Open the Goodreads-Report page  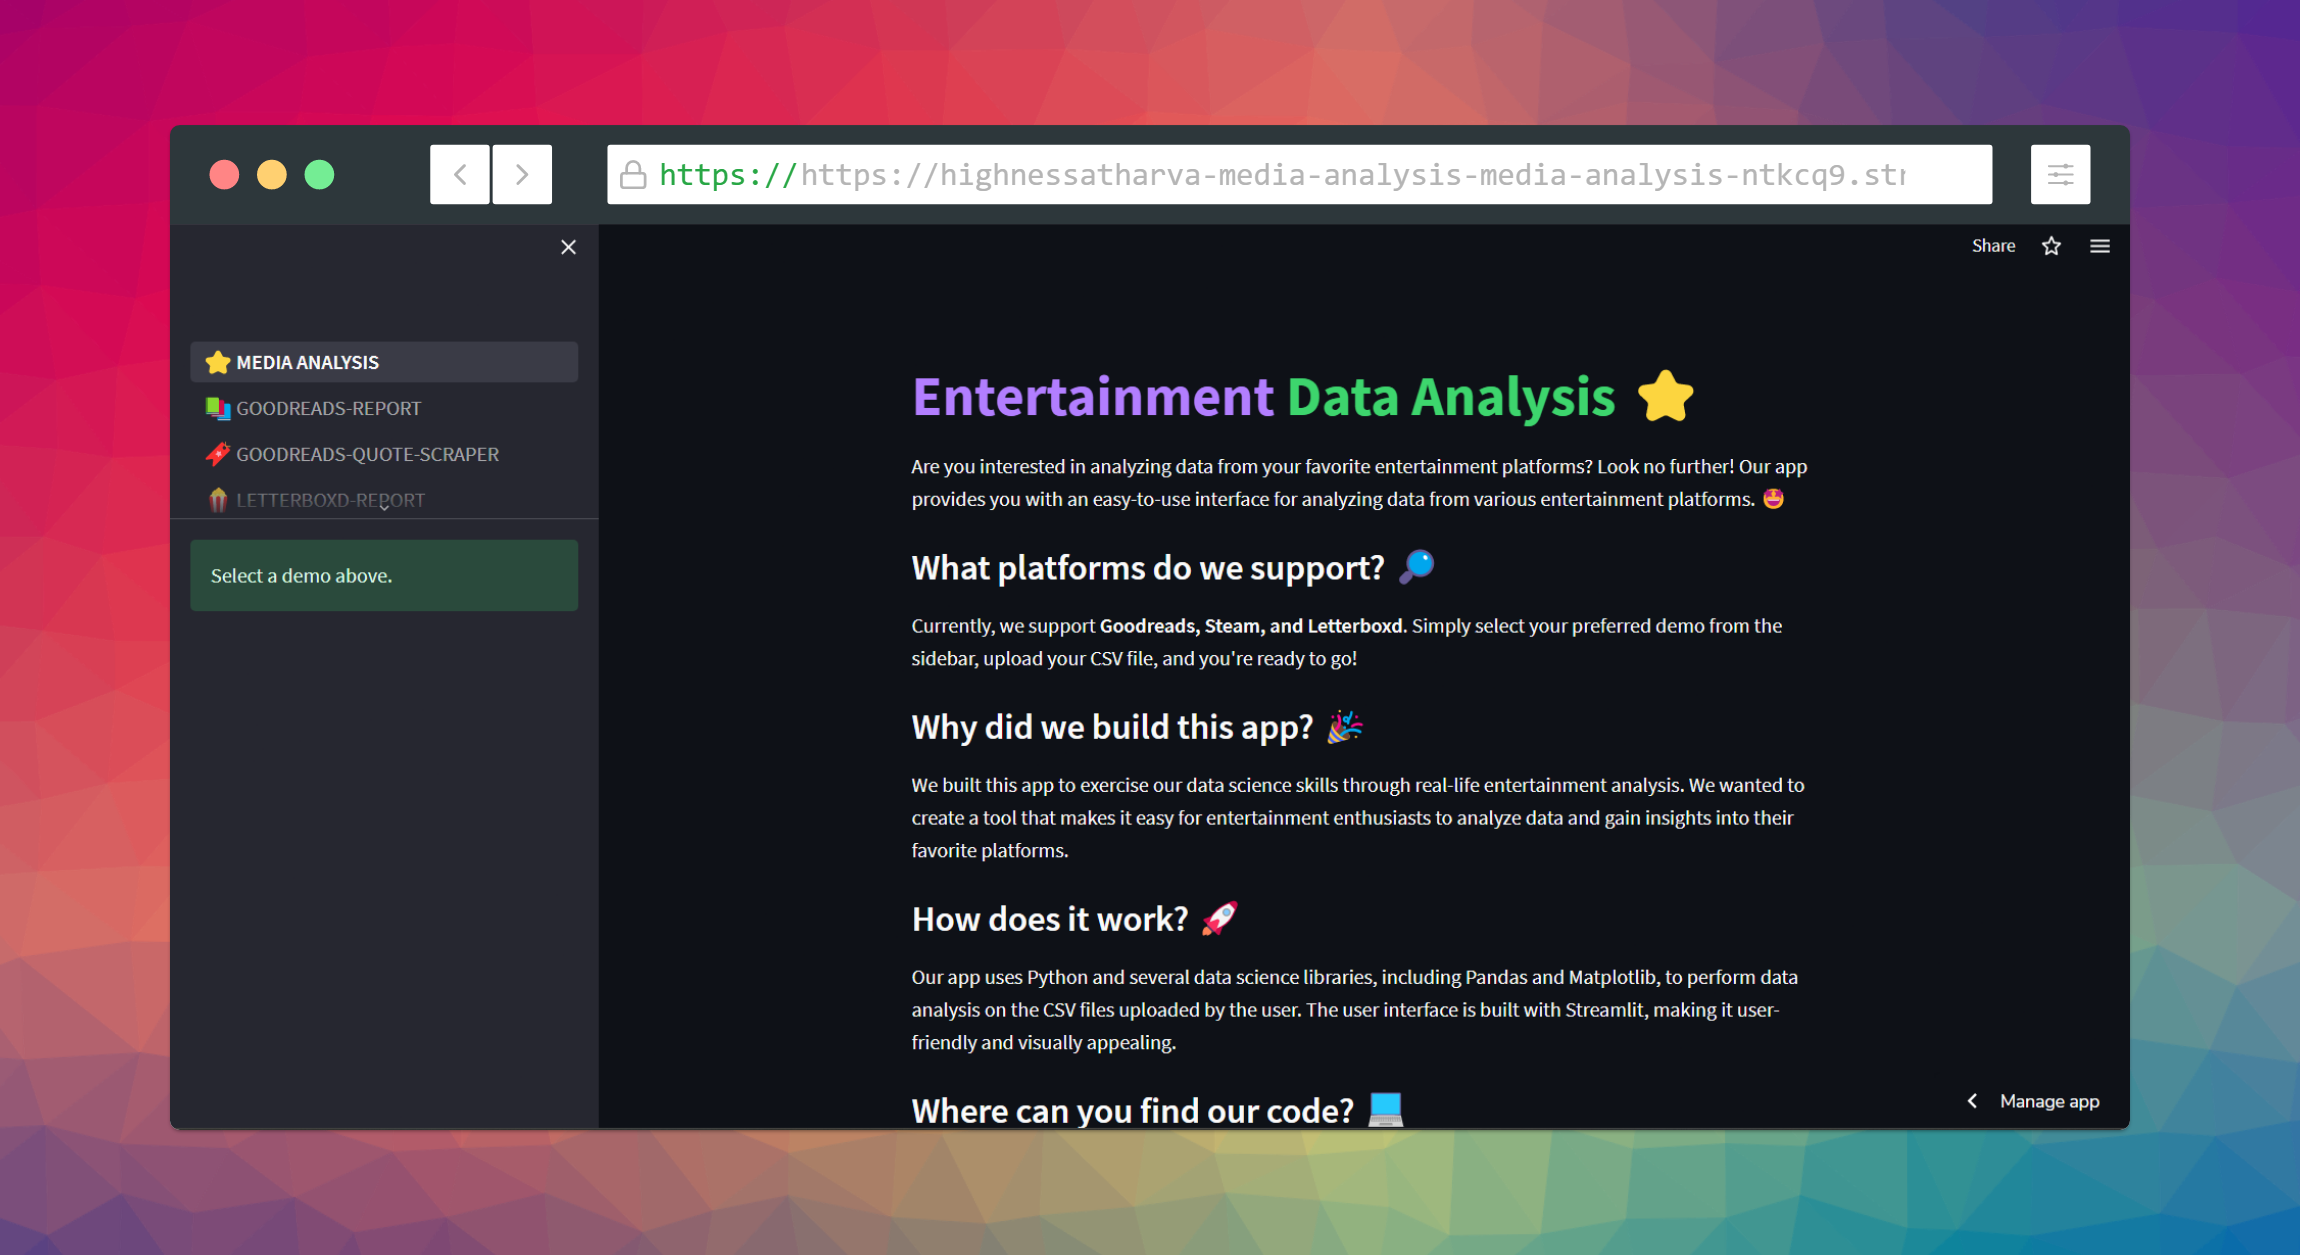coord(329,408)
